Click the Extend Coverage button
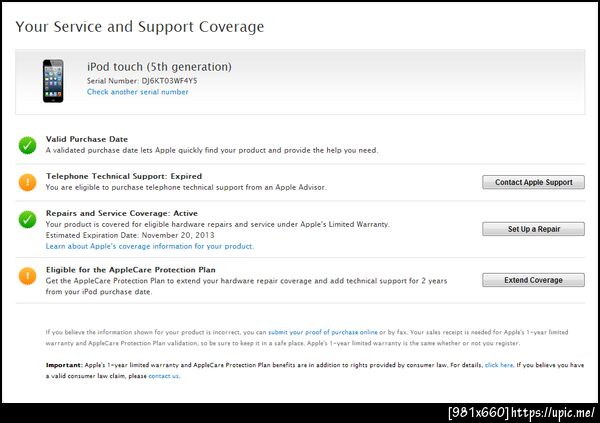This screenshot has width=600, height=423. (x=533, y=280)
